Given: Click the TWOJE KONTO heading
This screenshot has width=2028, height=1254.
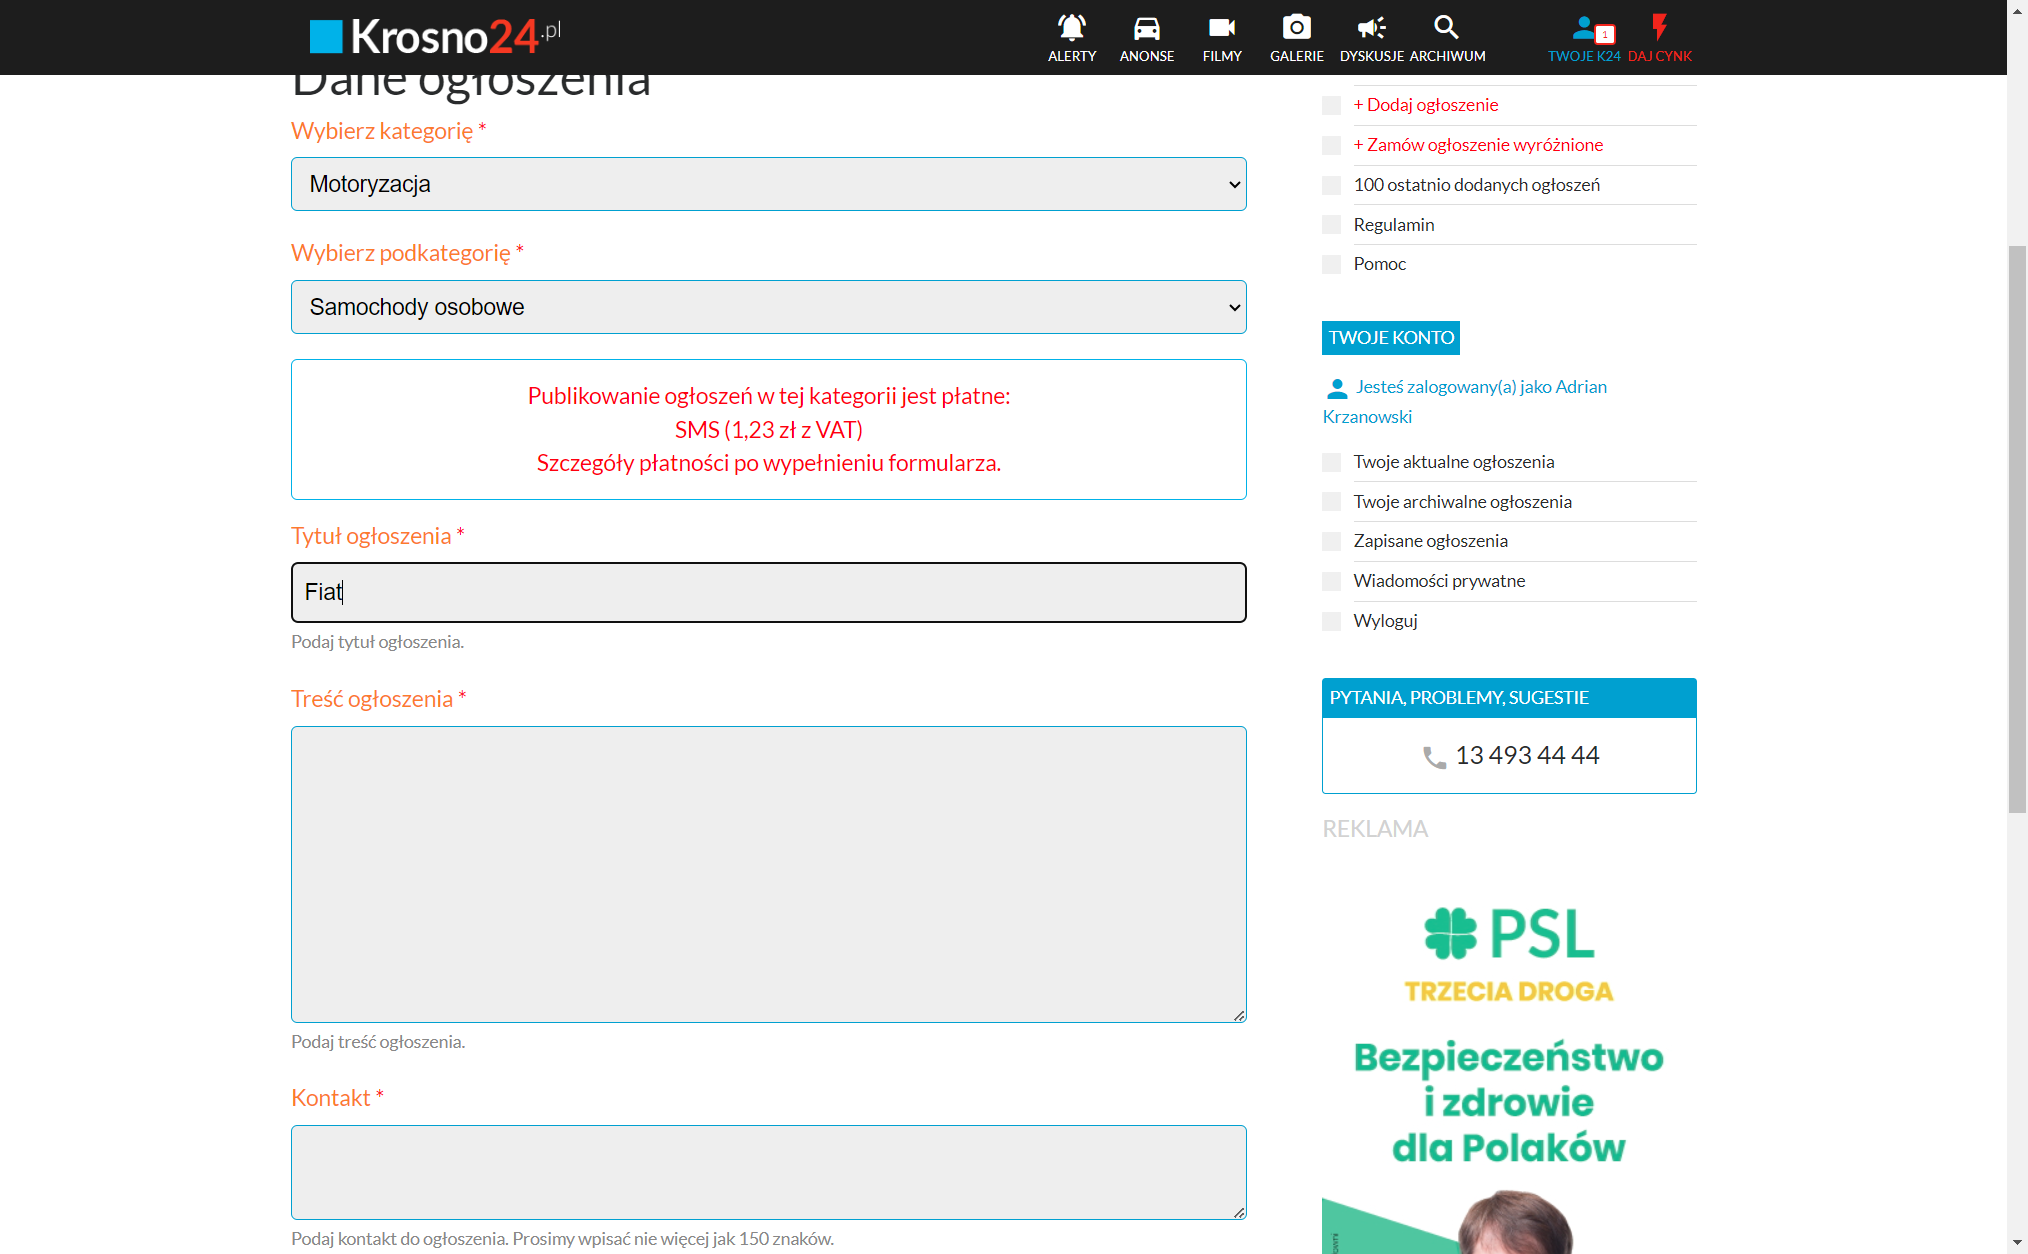Looking at the screenshot, I should pyautogui.click(x=1390, y=338).
